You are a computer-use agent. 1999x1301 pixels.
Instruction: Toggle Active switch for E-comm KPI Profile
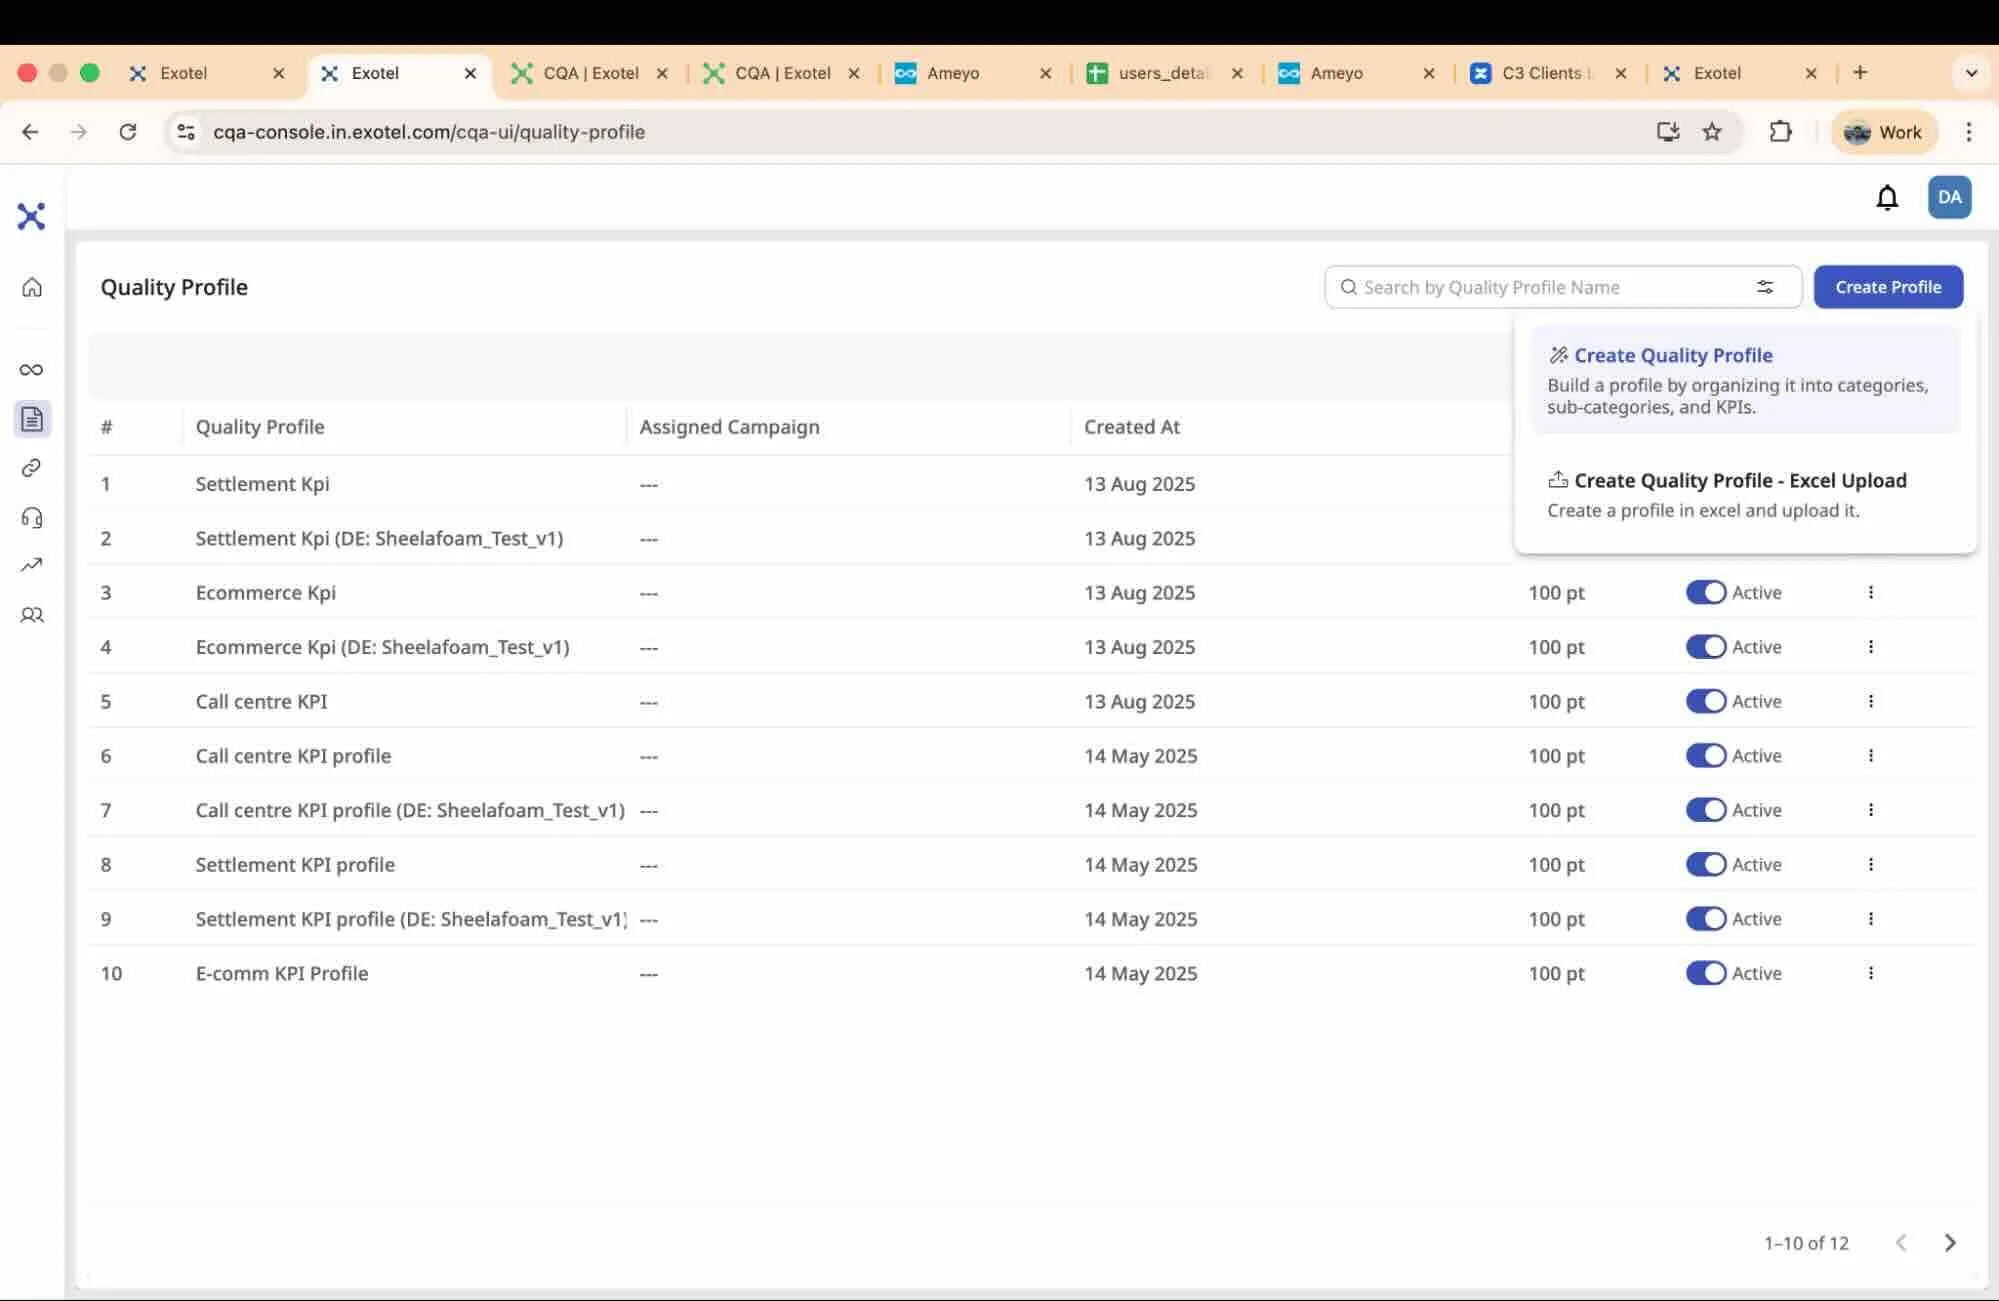1706,973
